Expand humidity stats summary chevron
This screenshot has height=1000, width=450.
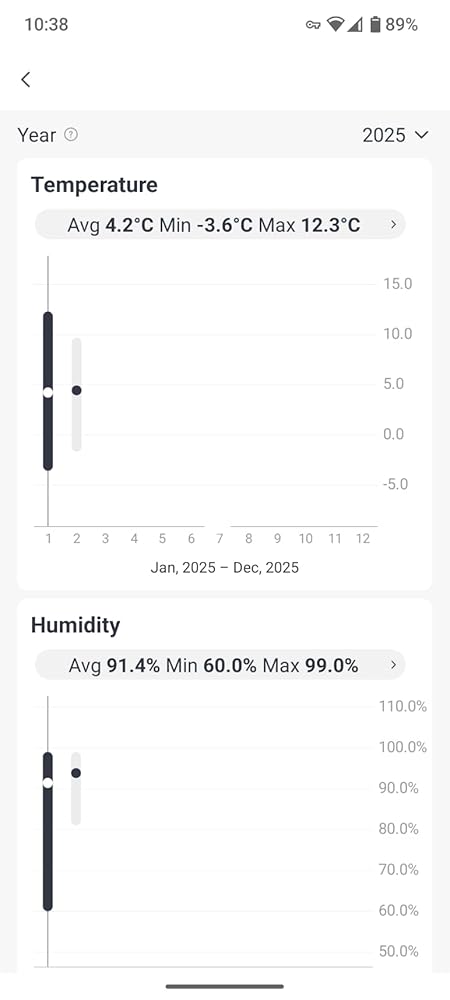coord(393,665)
